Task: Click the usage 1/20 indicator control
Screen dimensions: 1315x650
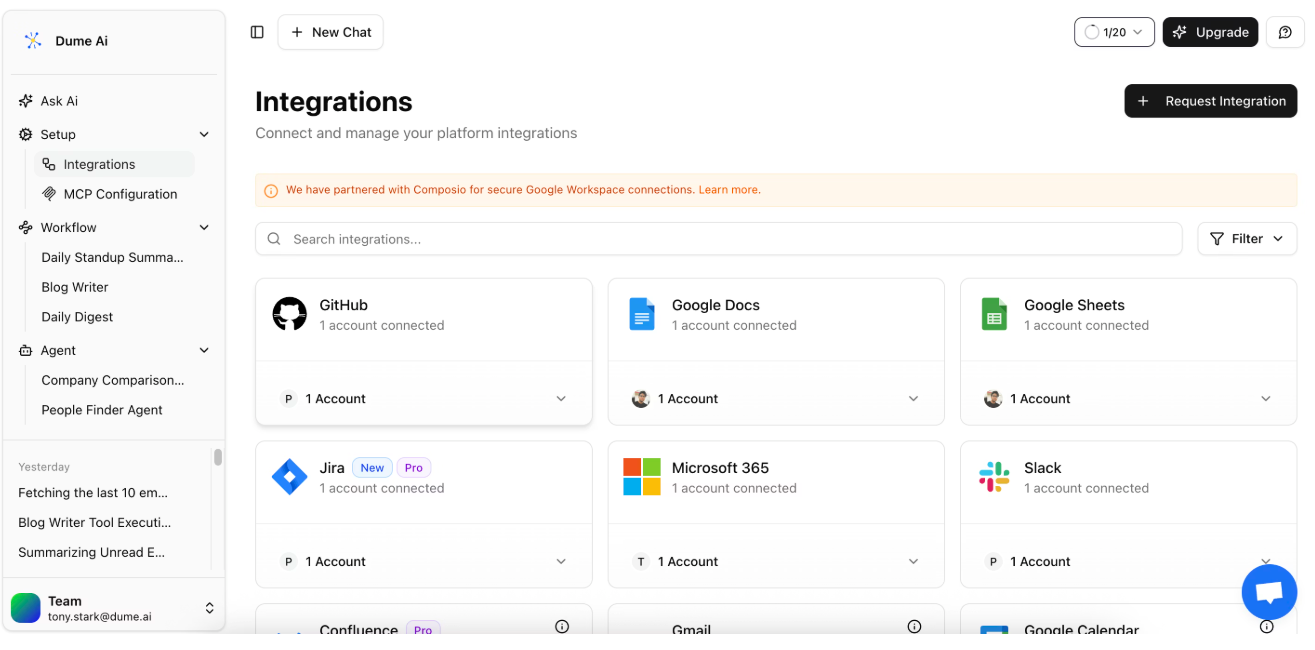Action: point(1113,32)
